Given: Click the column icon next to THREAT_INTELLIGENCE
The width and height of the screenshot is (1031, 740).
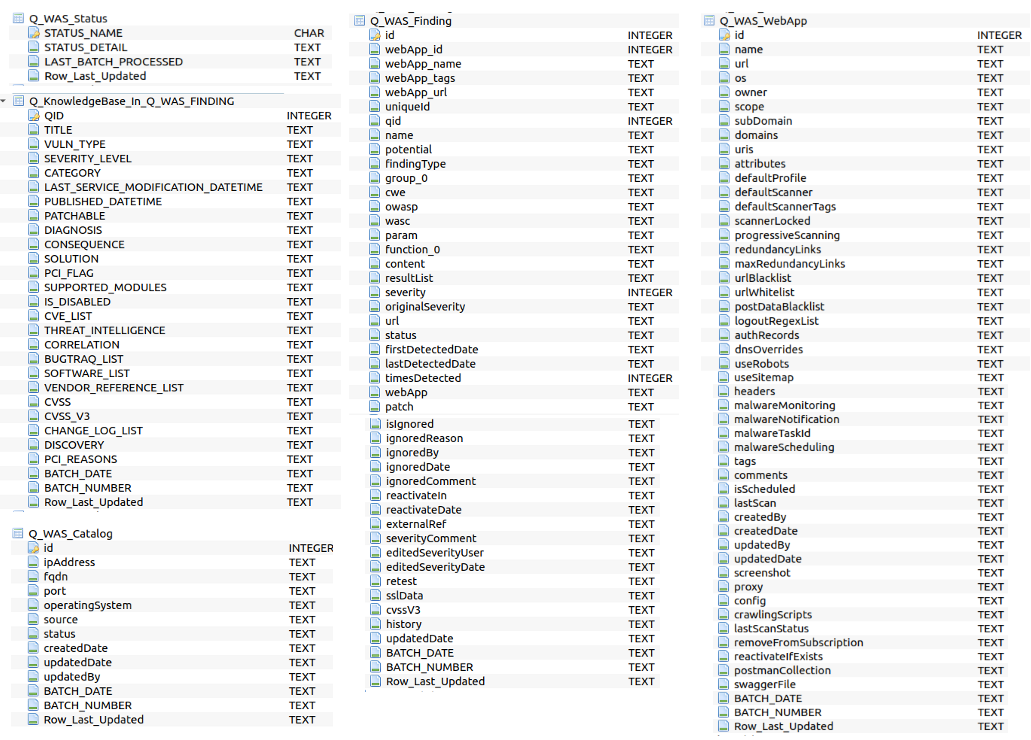Looking at the screenshot, I should click(x=34, y=330).
